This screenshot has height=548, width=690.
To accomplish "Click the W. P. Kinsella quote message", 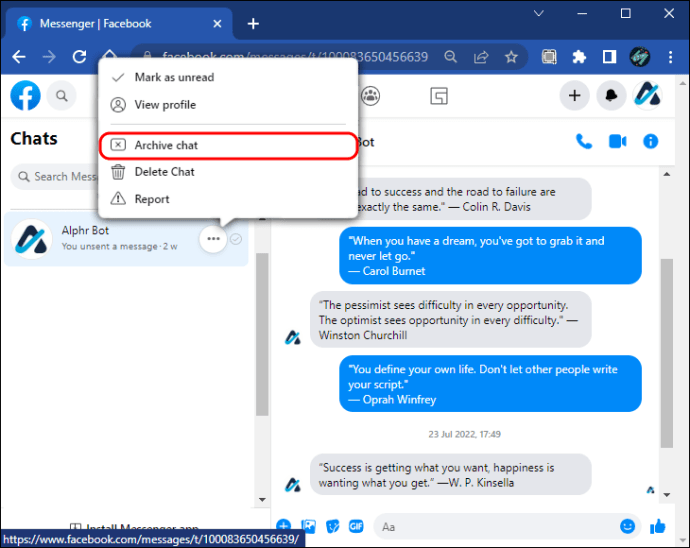I will (x=451, y=475).
